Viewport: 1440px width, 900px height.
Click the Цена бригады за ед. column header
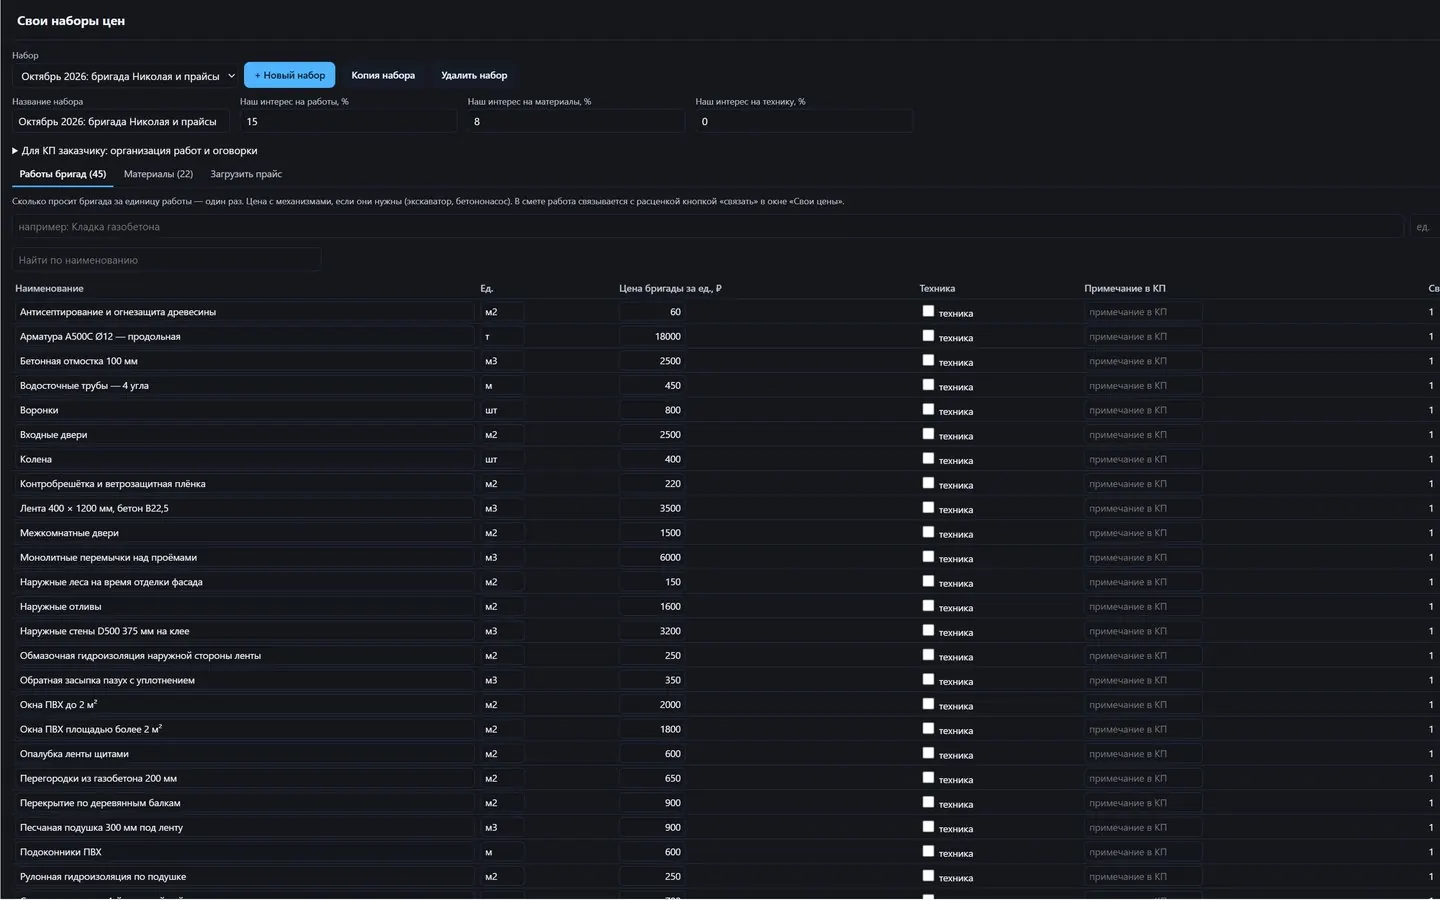670,289
